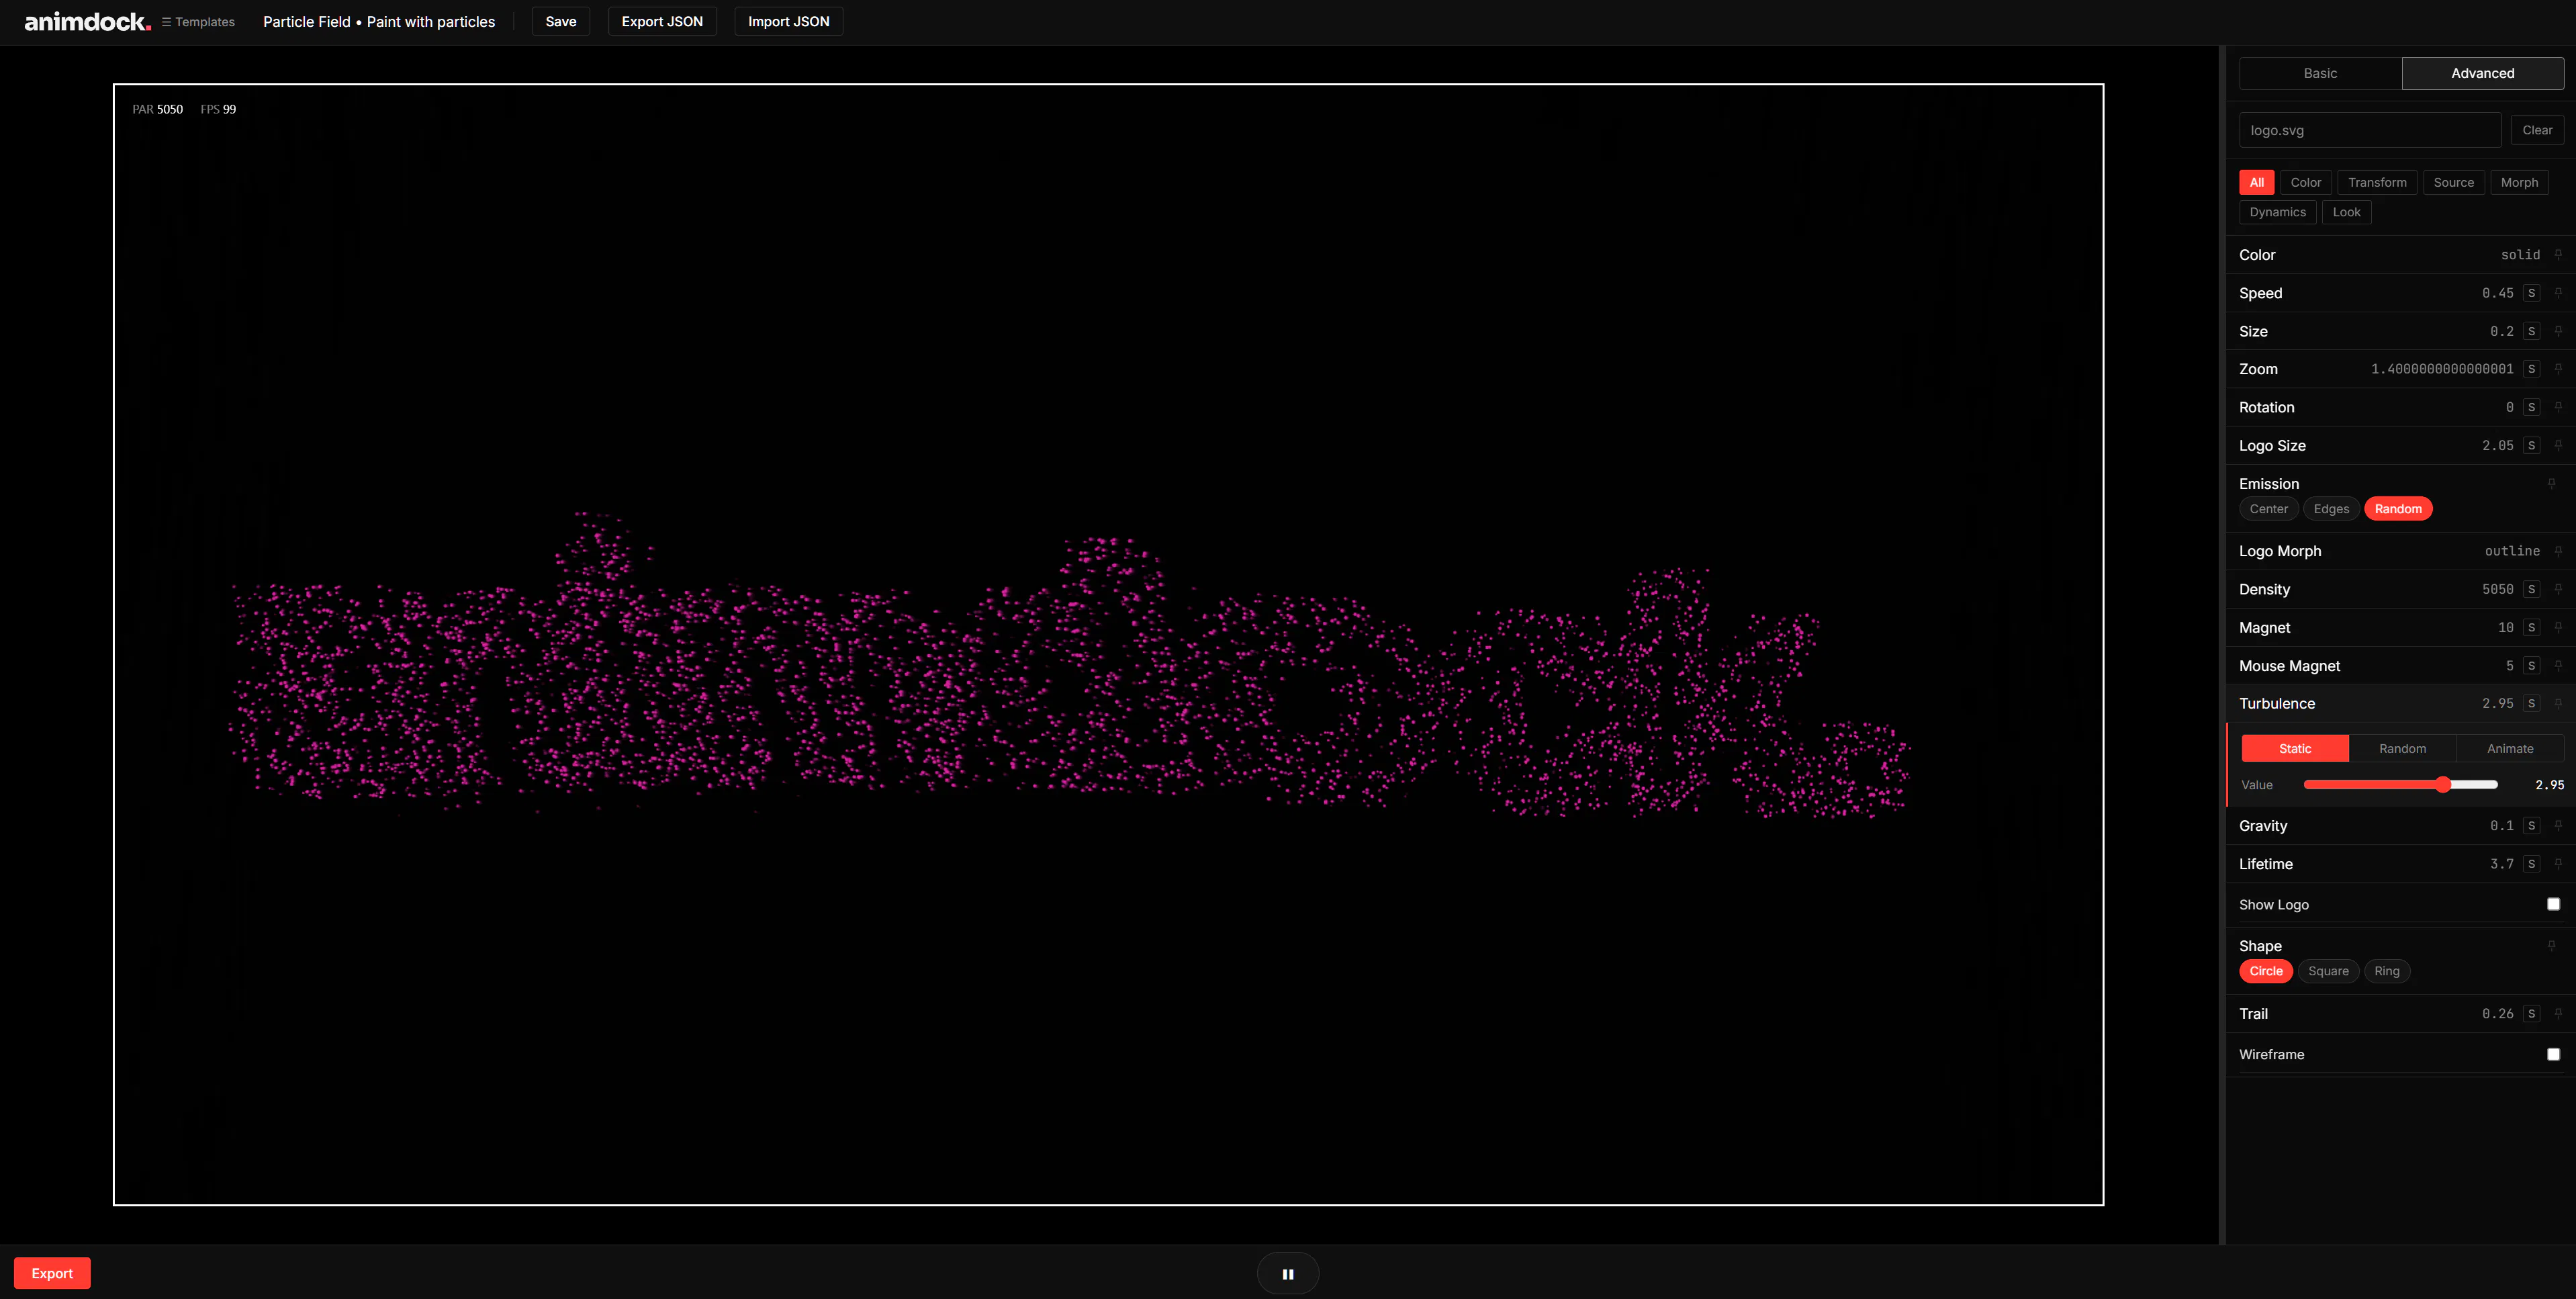Pin the Trail parameter
Screen dimensions: 2576x1299
pyautogui.click(x=2558, y=1013)
